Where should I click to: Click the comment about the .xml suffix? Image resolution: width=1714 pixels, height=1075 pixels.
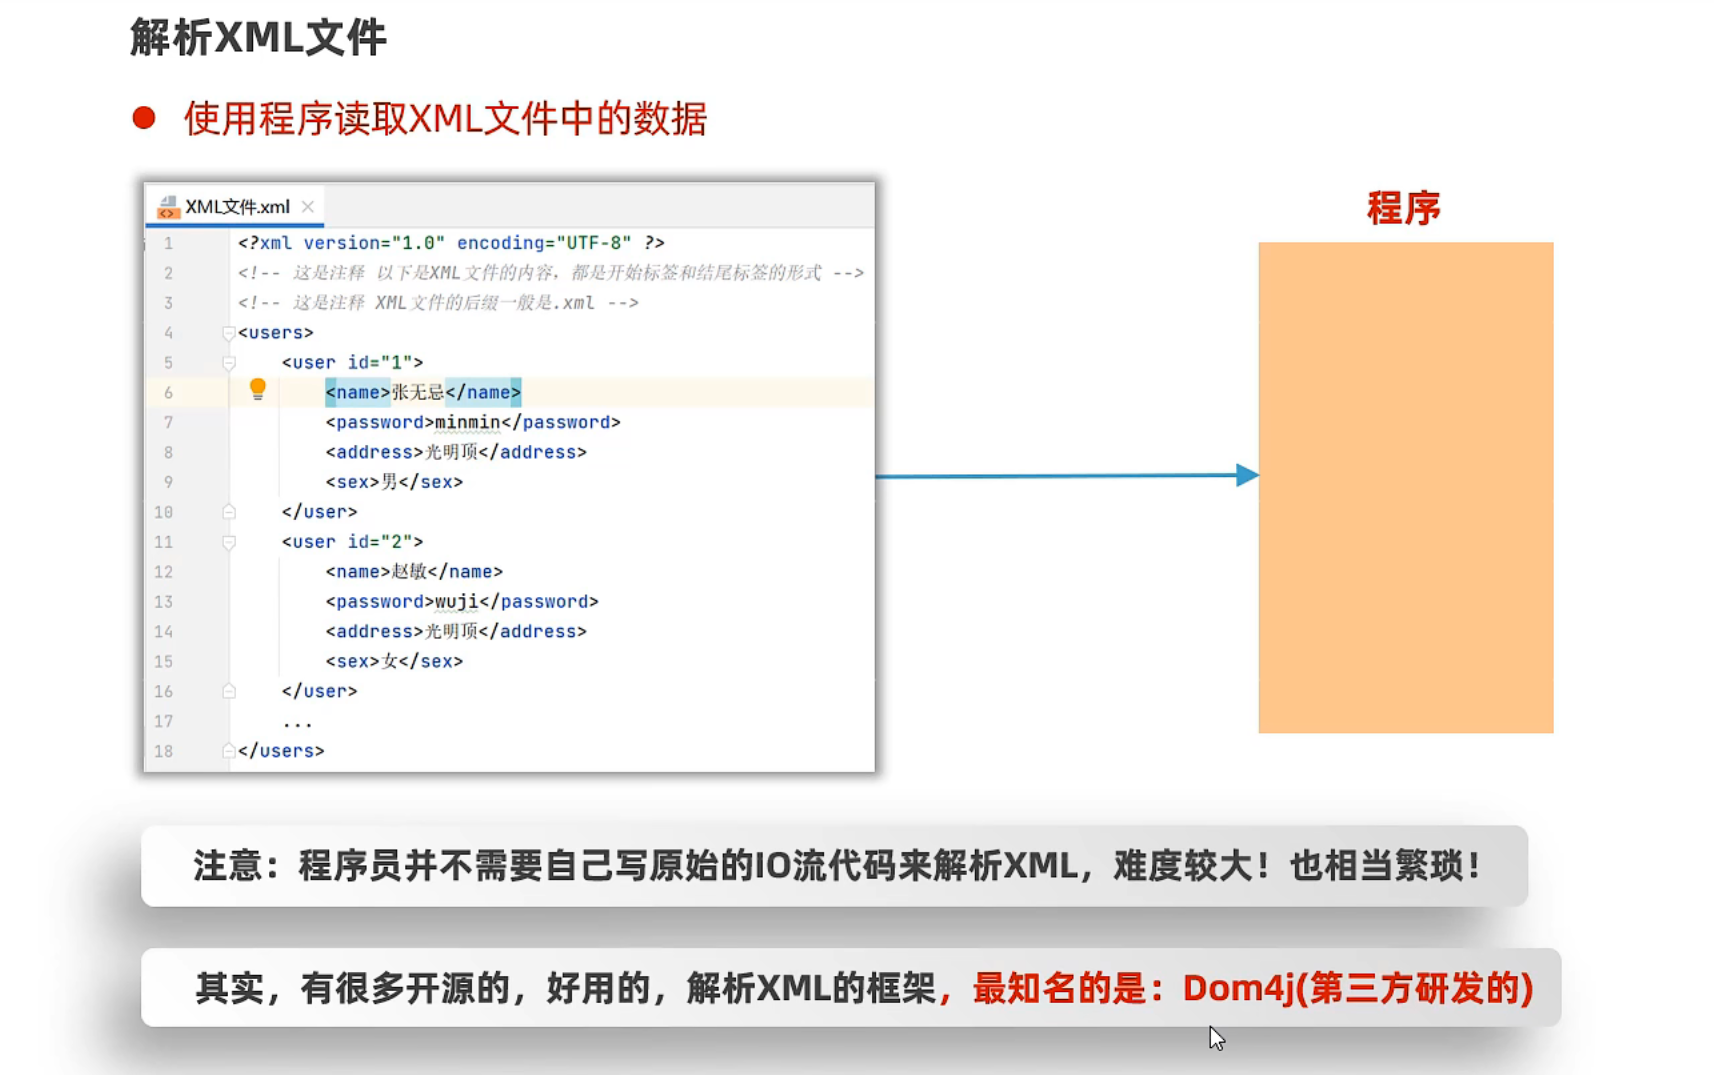pyautogui.click(x=438, y=303)
